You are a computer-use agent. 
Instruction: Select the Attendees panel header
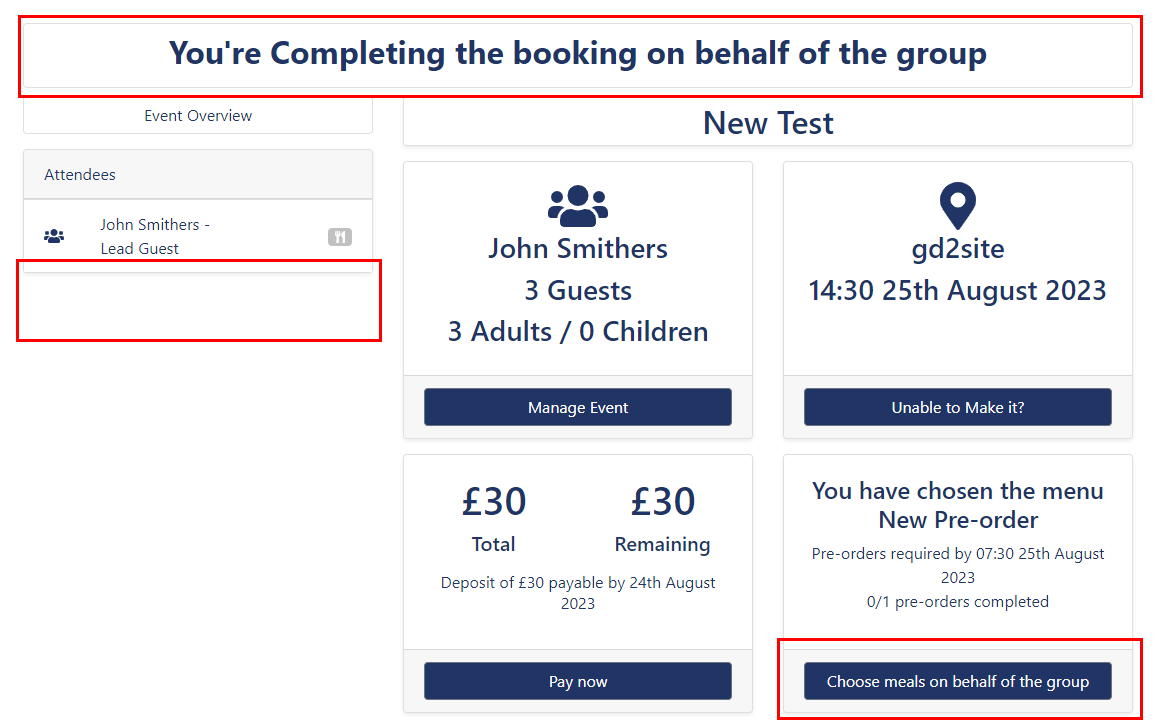click(198, 175)
